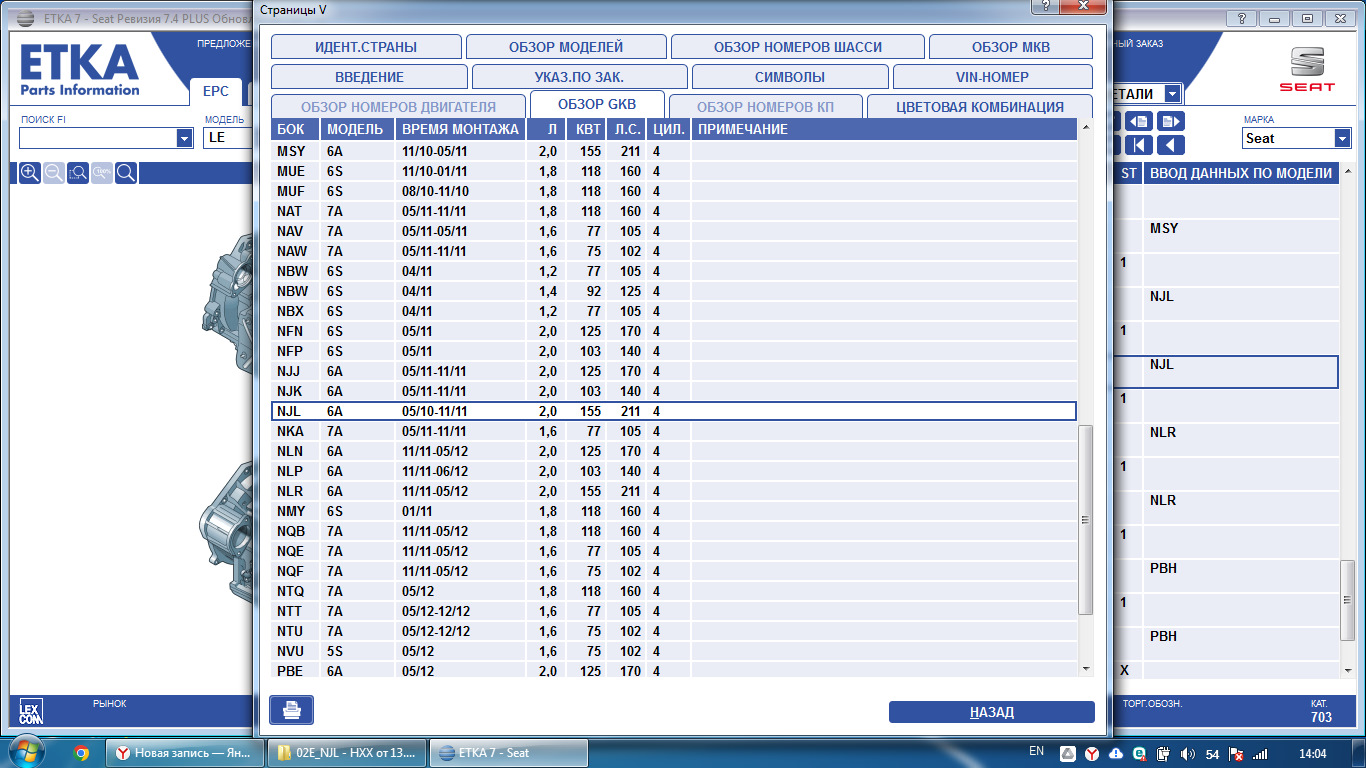The height and width of the screenshot is (768, 1366).
Task: Click the Yandex browser tray icon
Action: [x=1092, y=753]
